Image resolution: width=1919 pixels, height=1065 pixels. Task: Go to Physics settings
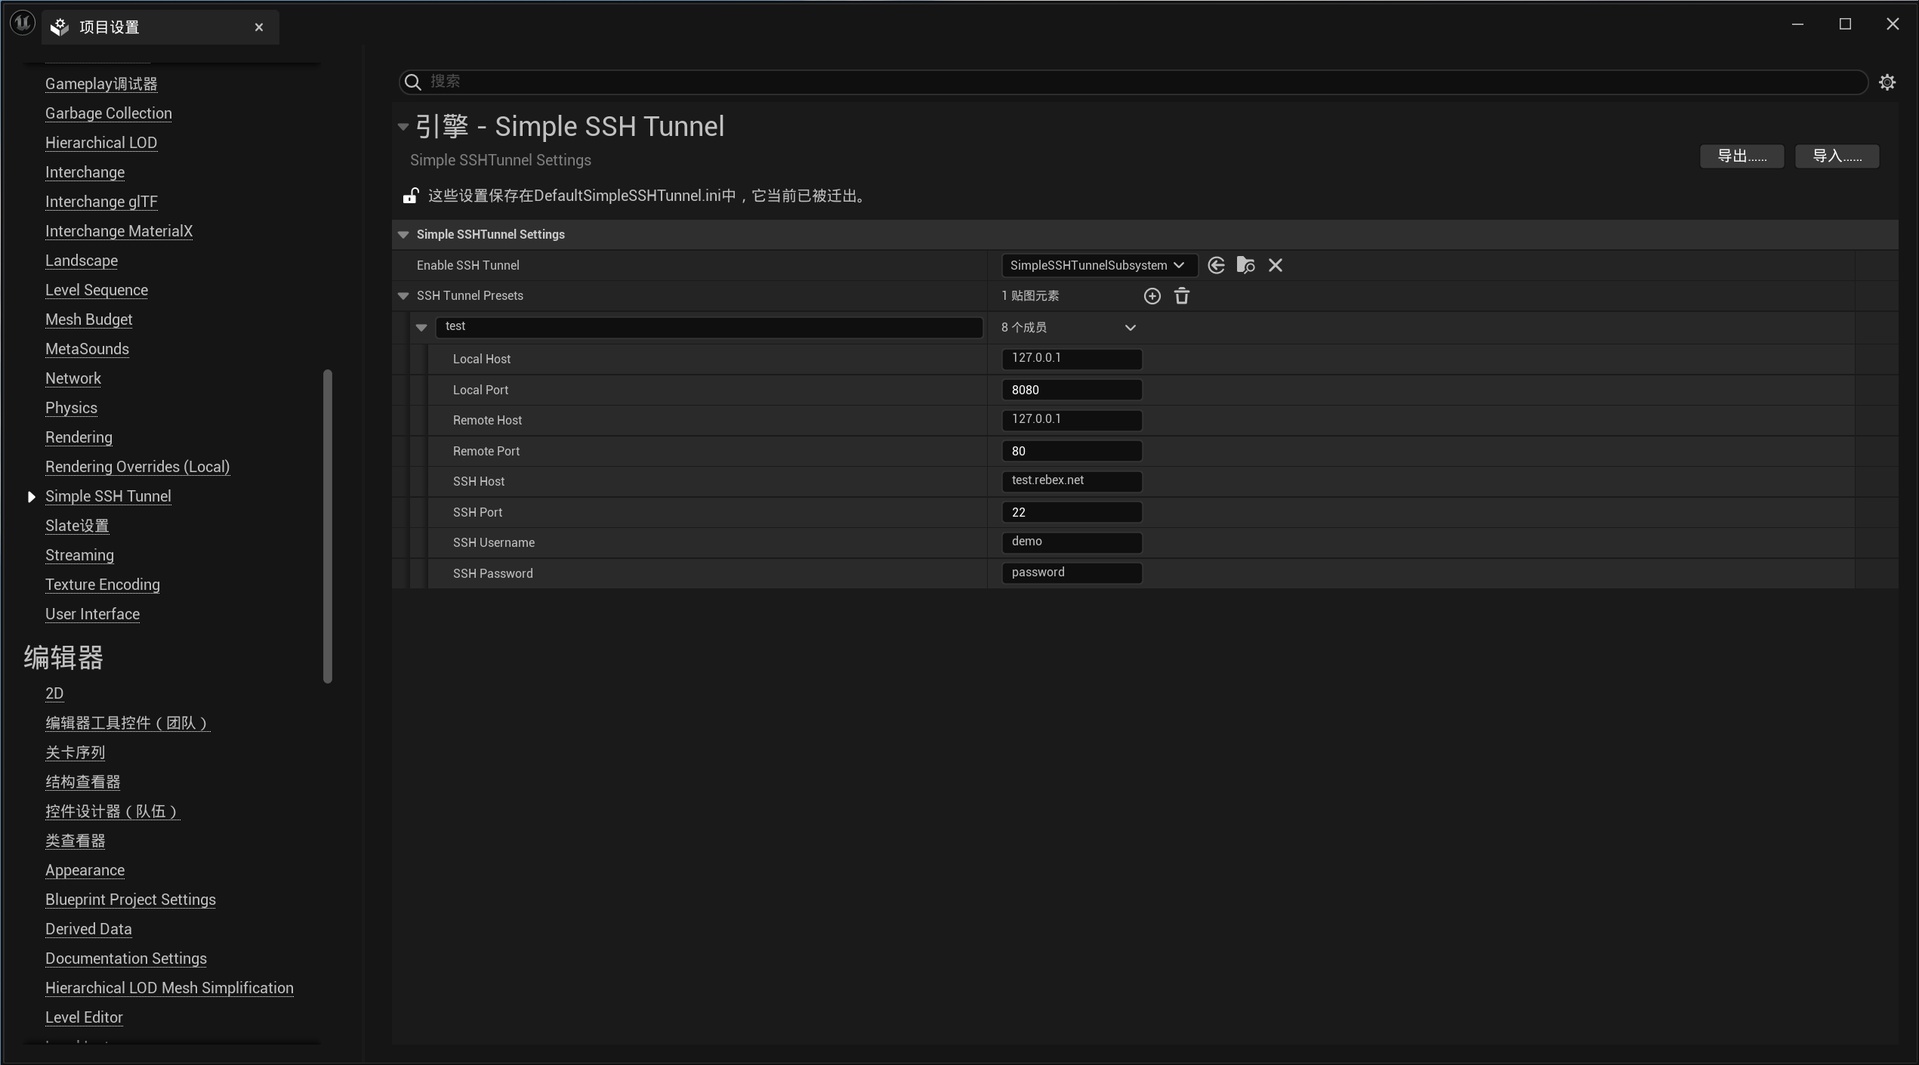pyautogui.click(x=71, y=408)
